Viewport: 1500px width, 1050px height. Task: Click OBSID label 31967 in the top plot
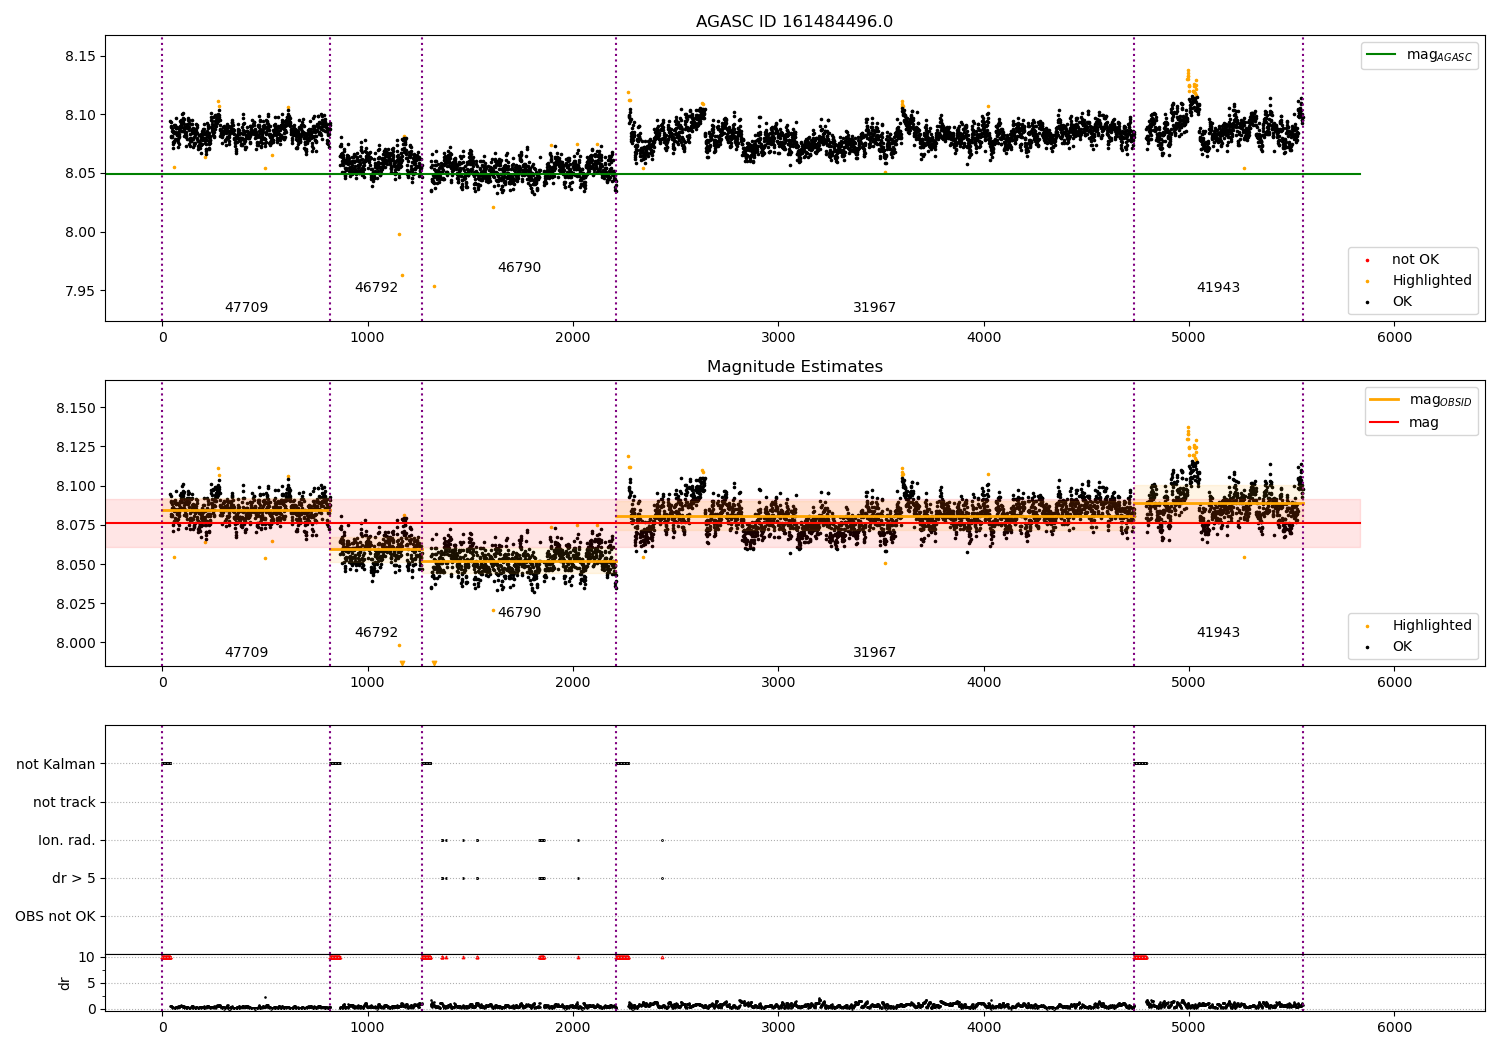[x=874, y=308]
